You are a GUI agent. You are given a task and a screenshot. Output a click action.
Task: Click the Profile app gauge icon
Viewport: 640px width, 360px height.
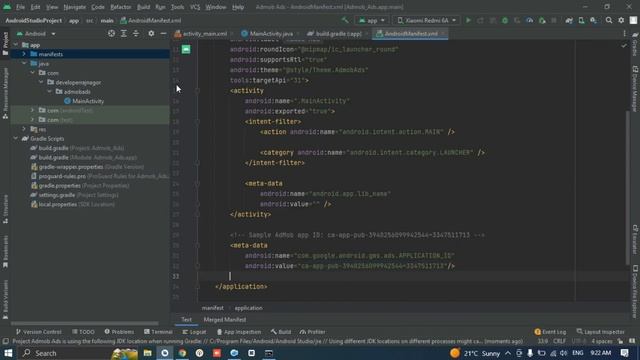(x=529, y=20)
